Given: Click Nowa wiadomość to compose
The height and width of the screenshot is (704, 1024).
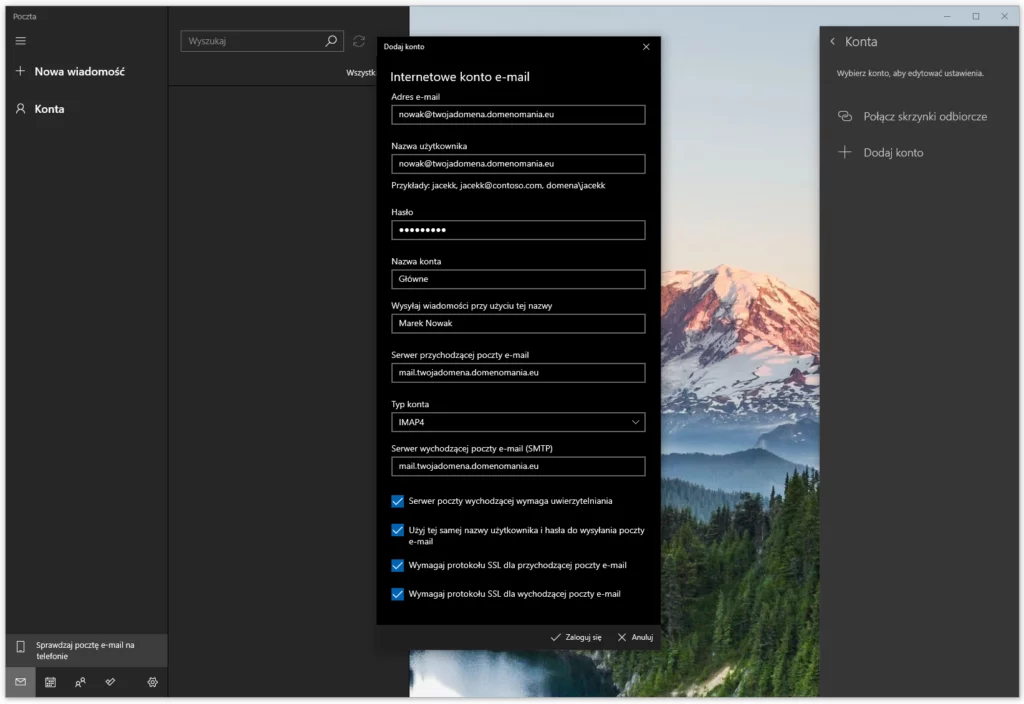Looking at the screenshot, I should pyautogui.click(x=79, y=72).
